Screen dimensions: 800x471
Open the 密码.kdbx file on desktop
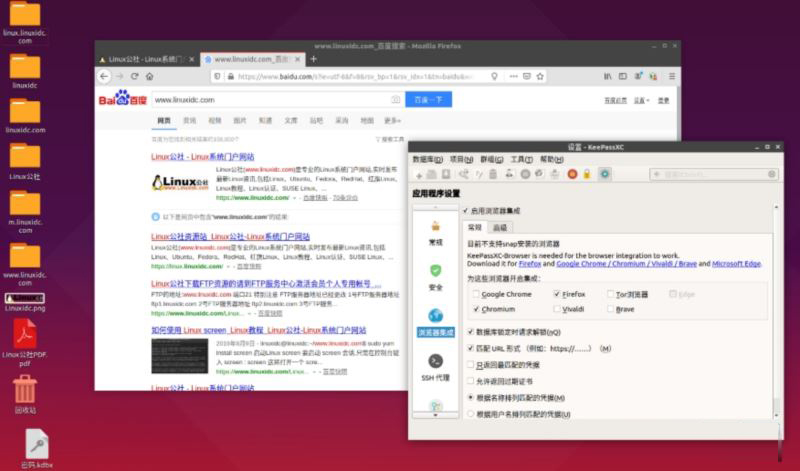37,449
